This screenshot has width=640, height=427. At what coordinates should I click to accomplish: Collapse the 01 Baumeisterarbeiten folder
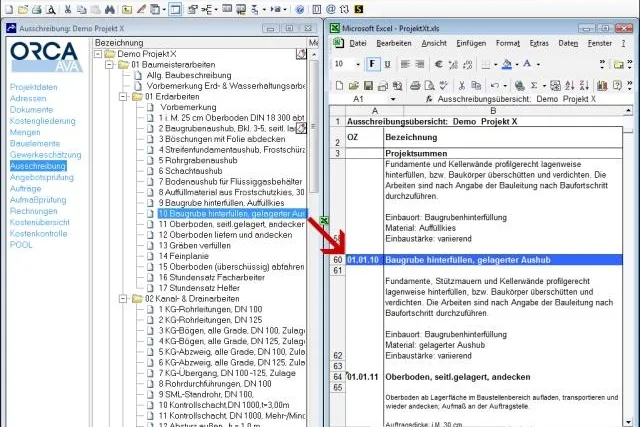coord(109,64)
